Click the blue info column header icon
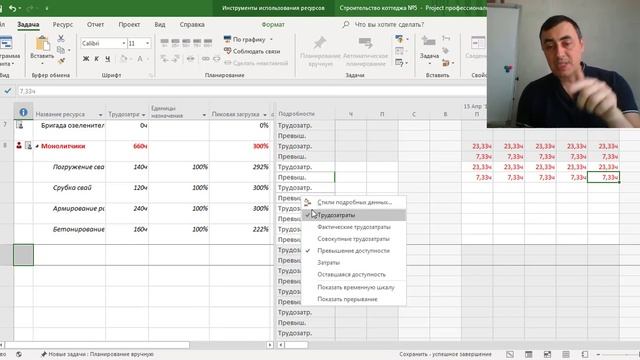This screenshot has width=640, height=360. tap(23, 112)
